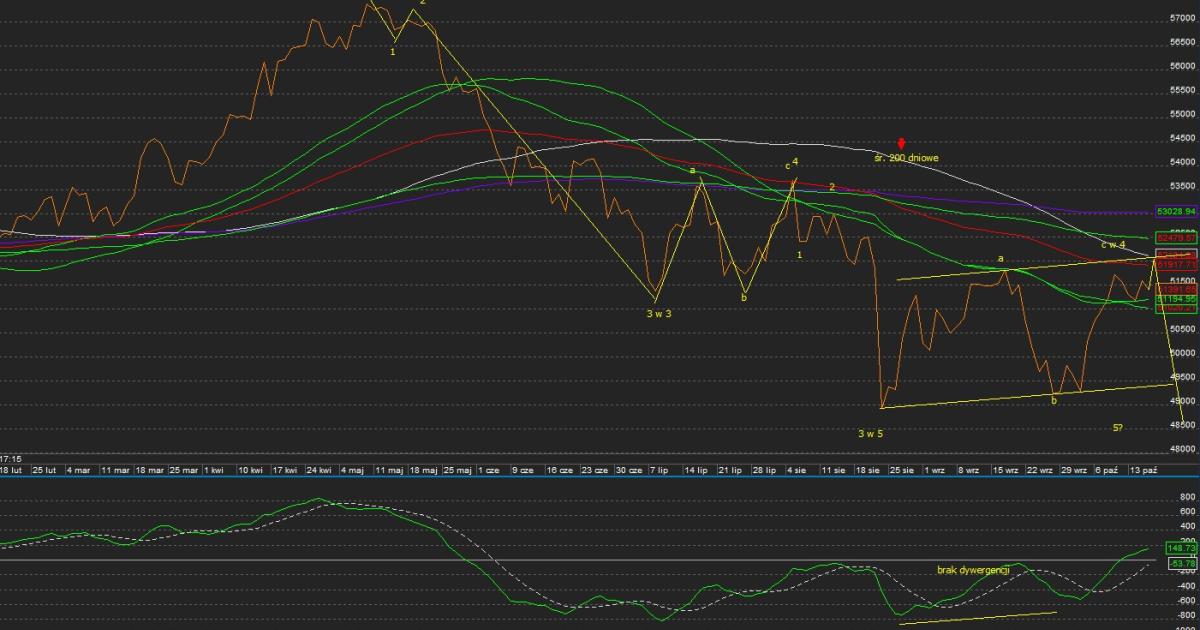Click the -53.78 signal line value tag
Viewport: 1200px width, 630px height.
[1181, 564]
